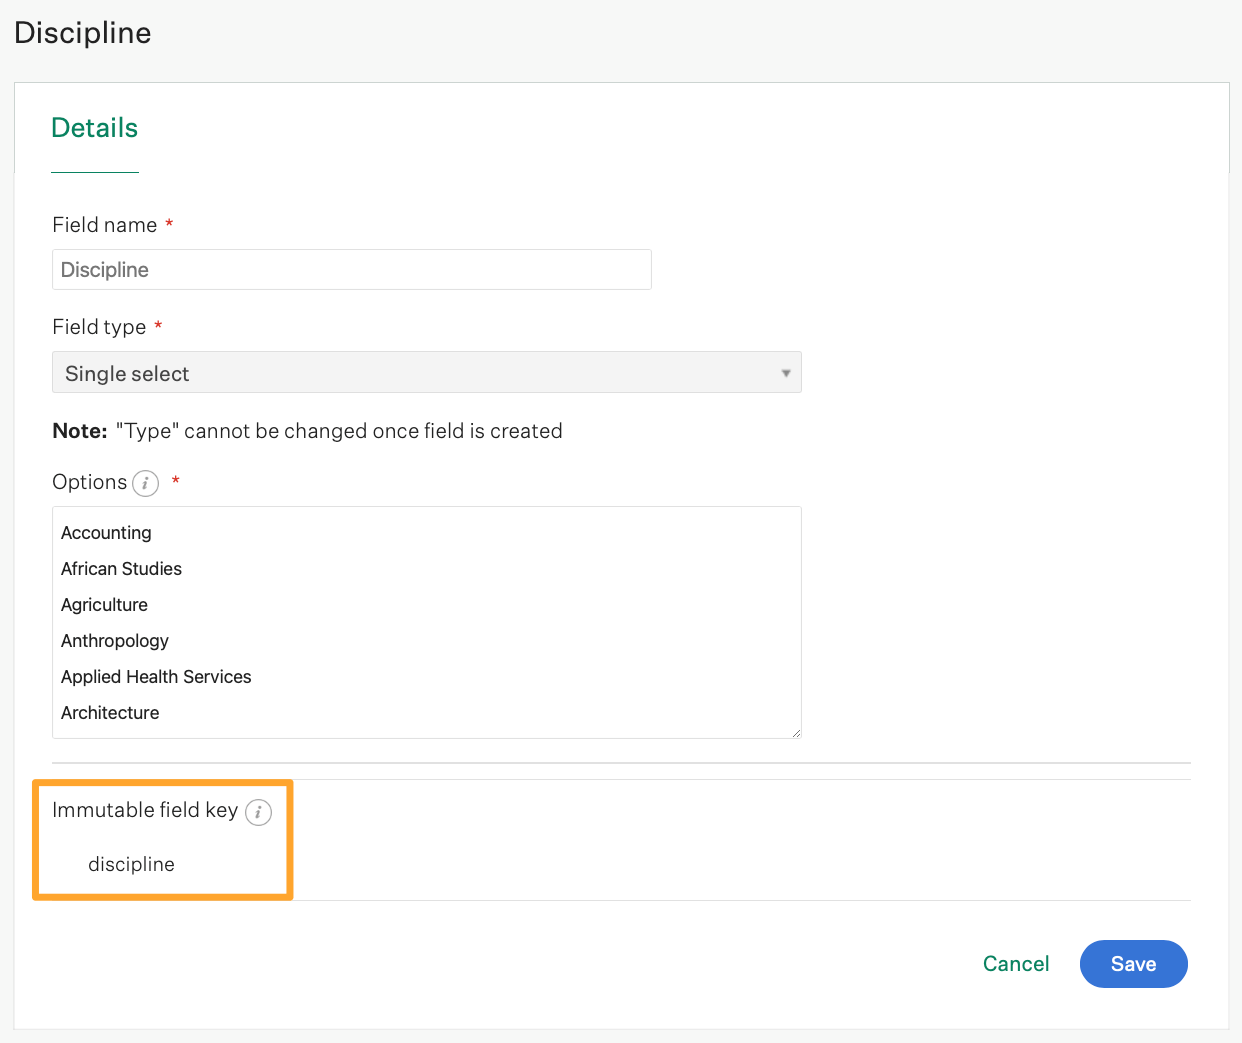1242x1043 pixels.
Task: Click the Options list box border
Action: pos(426,506)
